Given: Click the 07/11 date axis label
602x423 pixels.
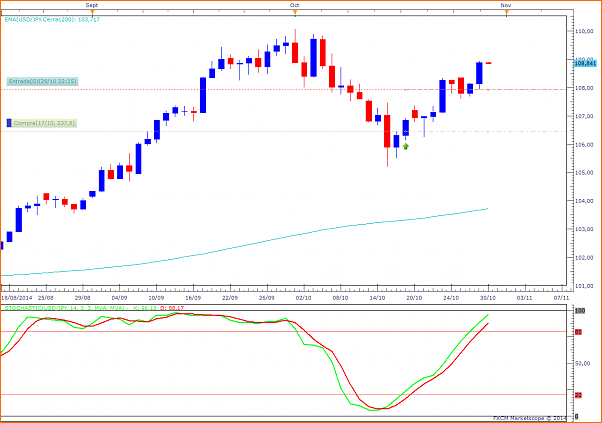Looking at the screenshot, I should pos(561,298).
